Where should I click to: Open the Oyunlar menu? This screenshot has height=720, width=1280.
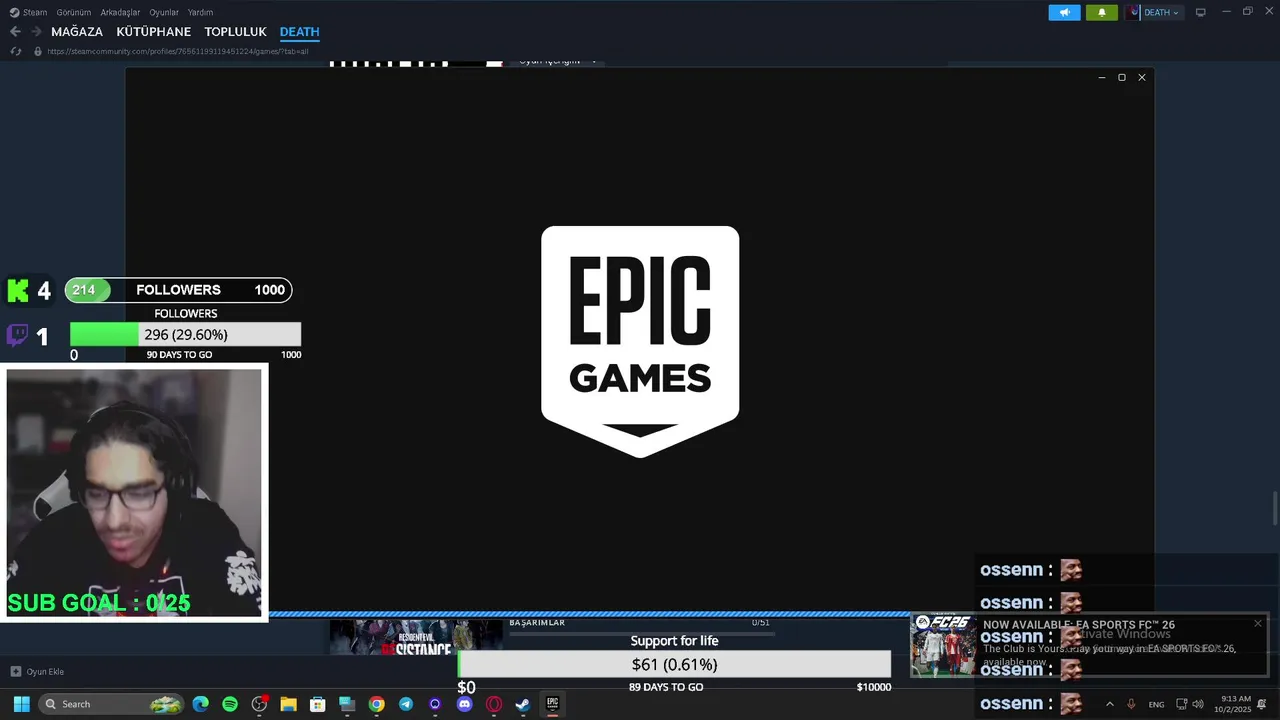click(164, 12)
